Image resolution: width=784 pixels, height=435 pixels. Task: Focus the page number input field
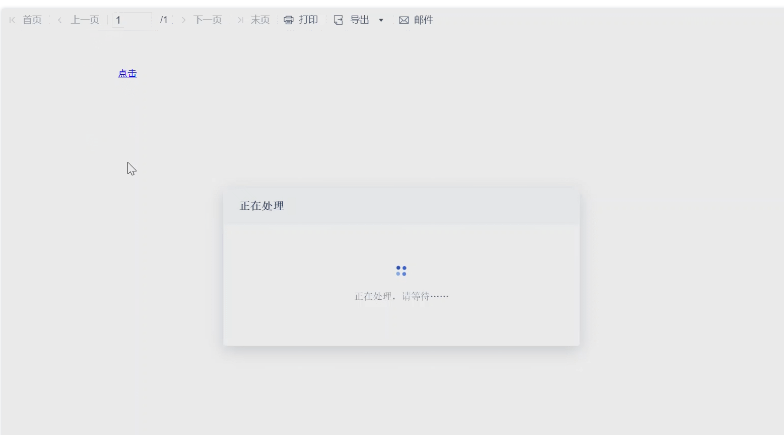[x=132, y=20]
